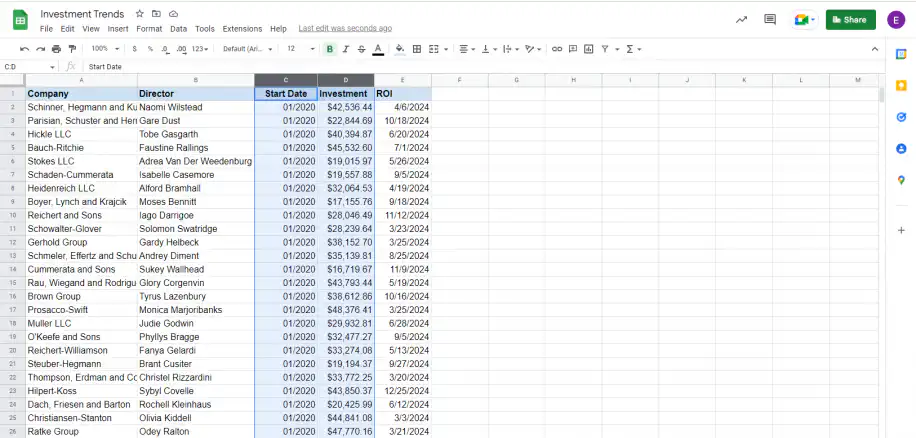Open the 'Last edit was seconds ago' link
The image size is (916, 438).
[345, 28]
